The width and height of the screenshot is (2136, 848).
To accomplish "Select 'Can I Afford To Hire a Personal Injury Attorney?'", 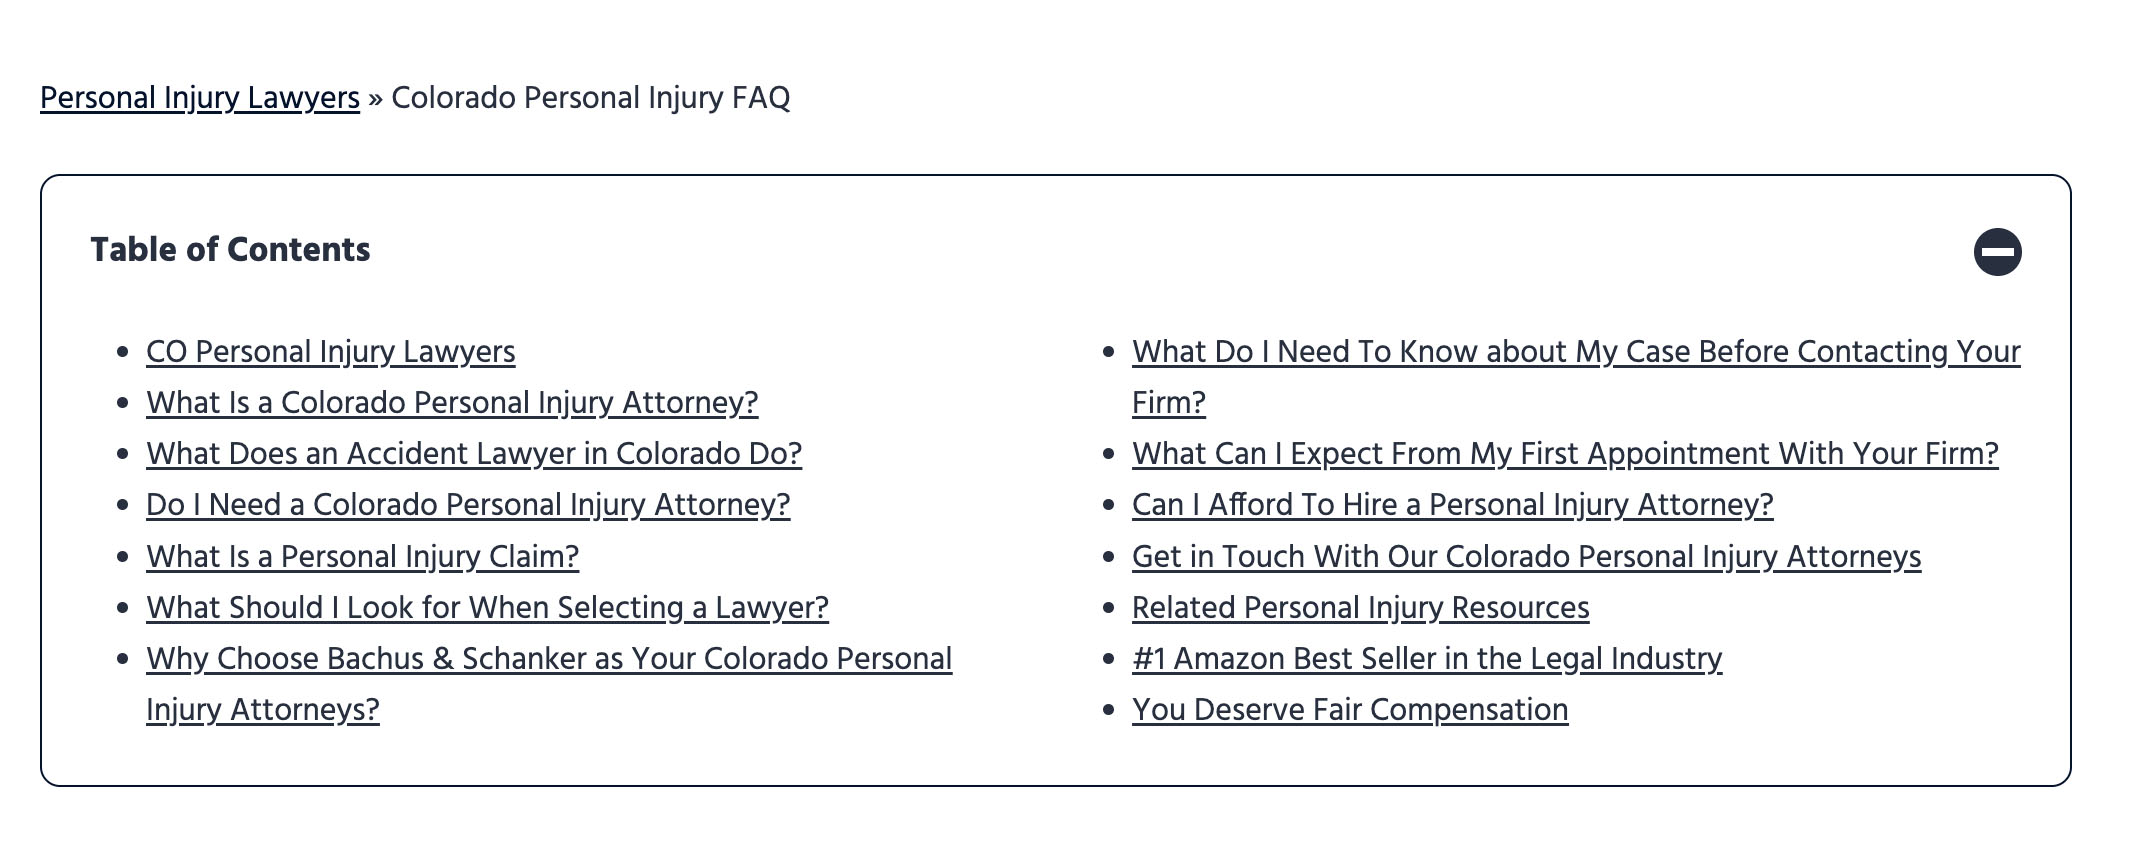I will (x=1452, y=505).
